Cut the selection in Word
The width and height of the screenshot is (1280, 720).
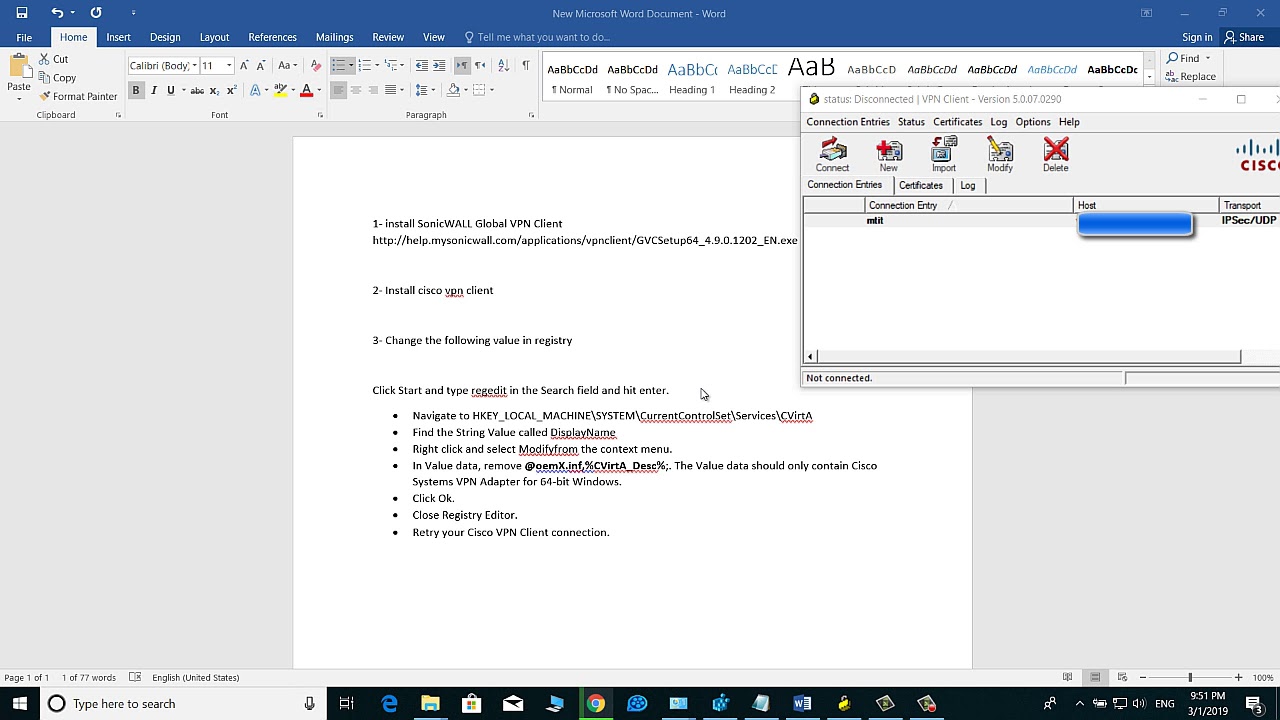coord(54,59)
